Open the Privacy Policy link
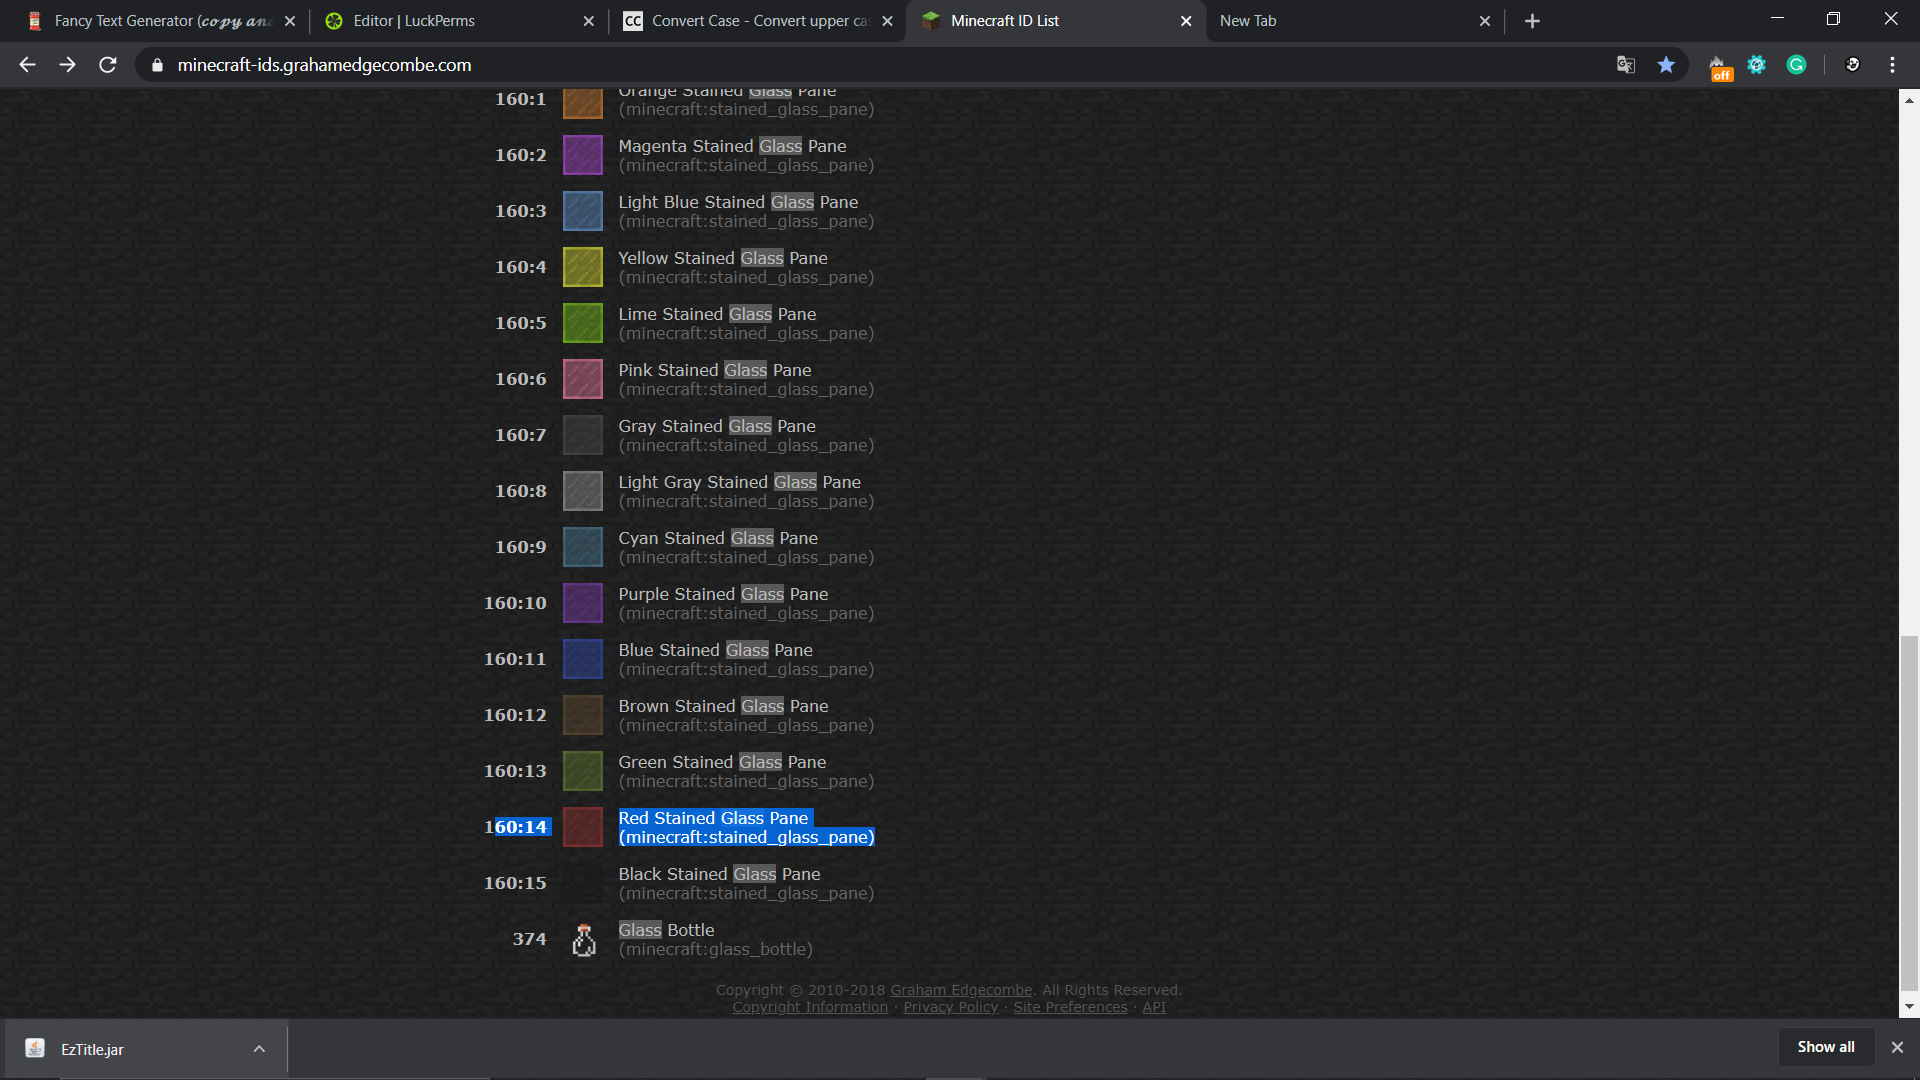The width and height of the screenshot is (1920, 1080). click(x=950, y=1007)
